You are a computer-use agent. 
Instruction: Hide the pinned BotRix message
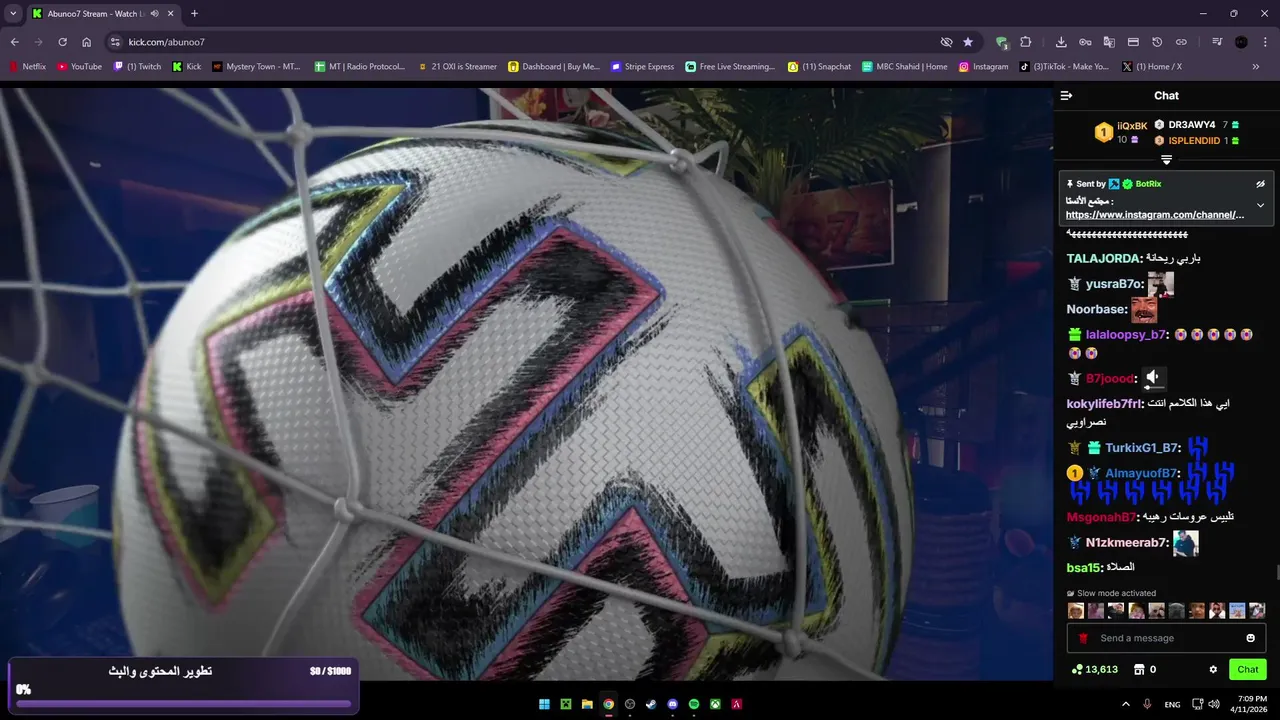1260,184
